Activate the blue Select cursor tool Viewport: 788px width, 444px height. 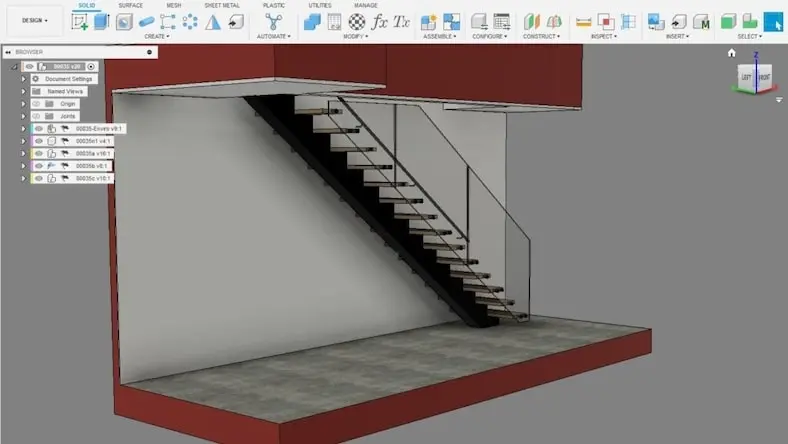click(x=773, y=22)
